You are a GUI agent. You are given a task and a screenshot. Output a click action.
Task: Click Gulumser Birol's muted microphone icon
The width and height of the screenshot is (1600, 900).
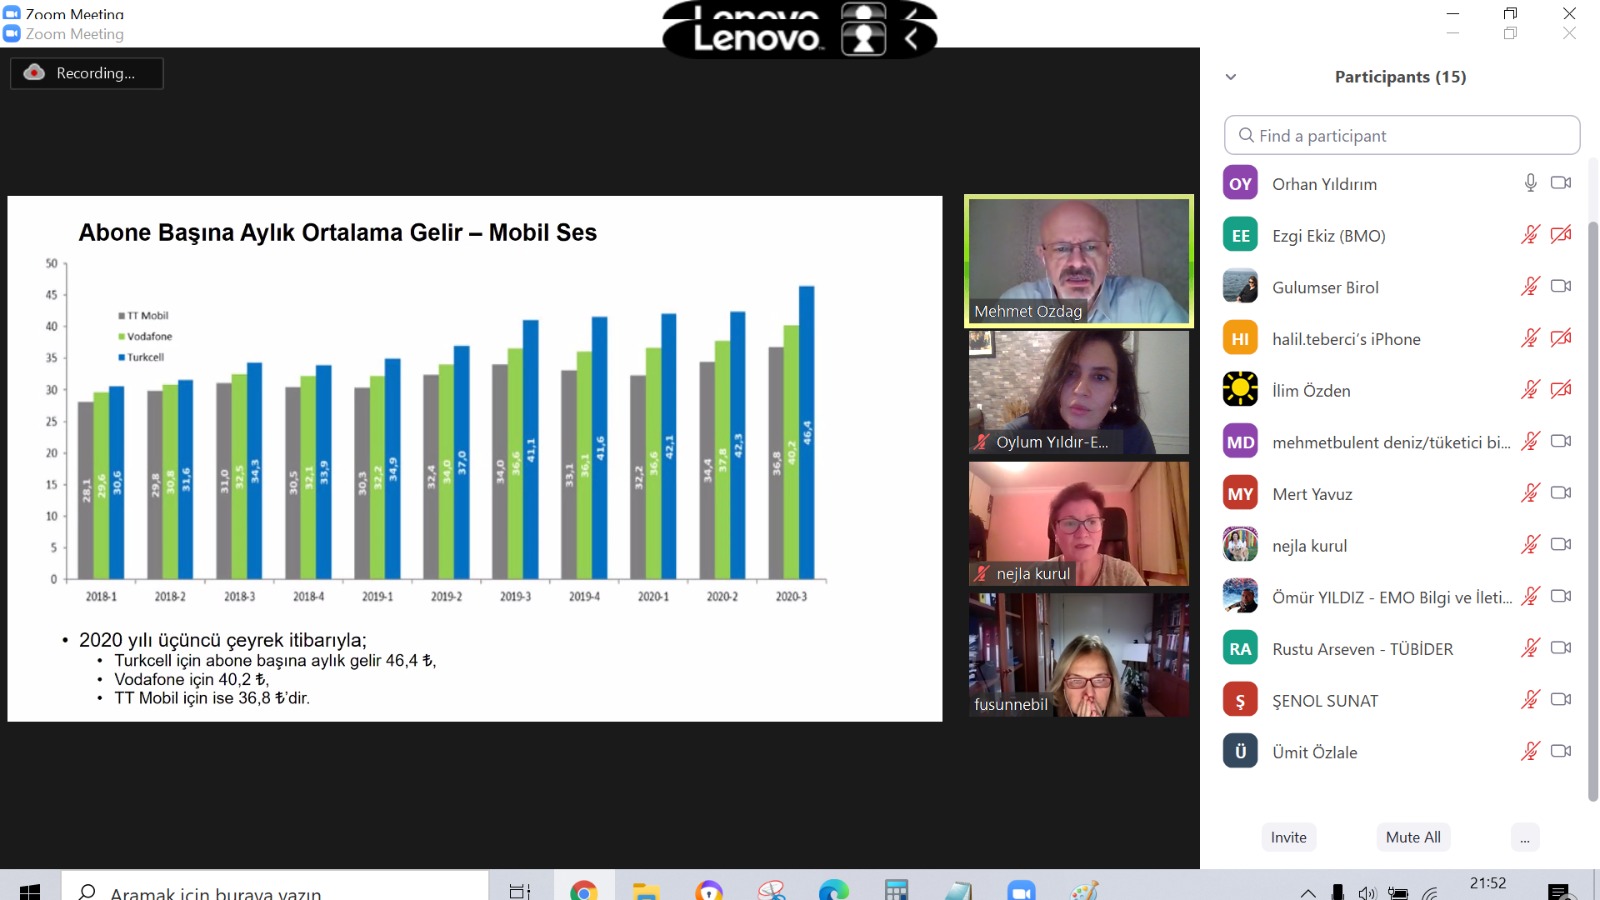[1530, 287]
